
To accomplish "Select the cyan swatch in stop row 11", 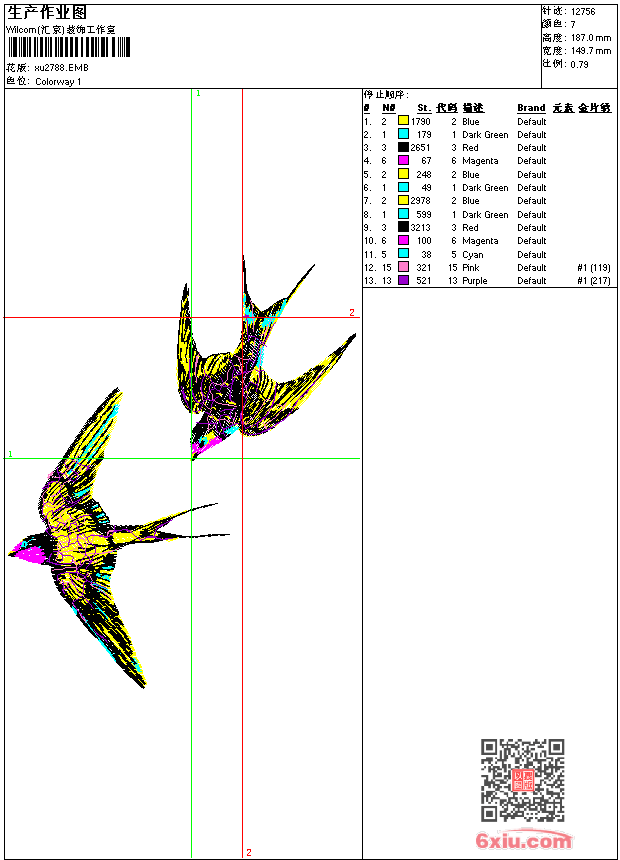I will point(404,254).
